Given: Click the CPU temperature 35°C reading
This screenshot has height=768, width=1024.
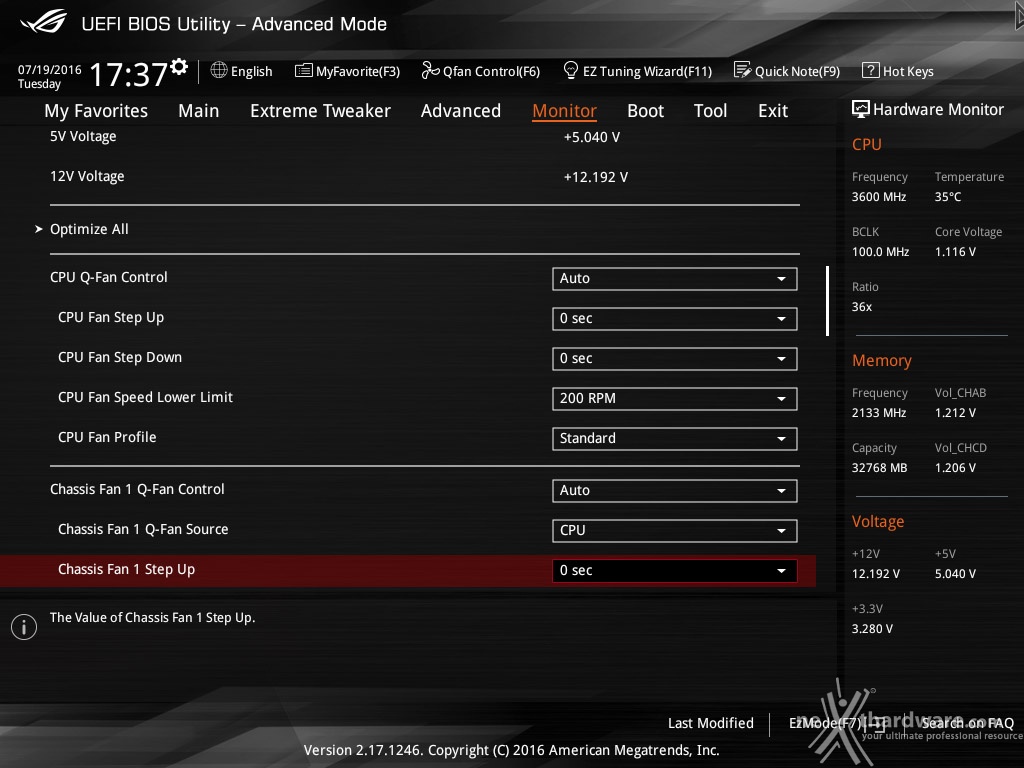Looking at the screenshot, I should (948, 197).
